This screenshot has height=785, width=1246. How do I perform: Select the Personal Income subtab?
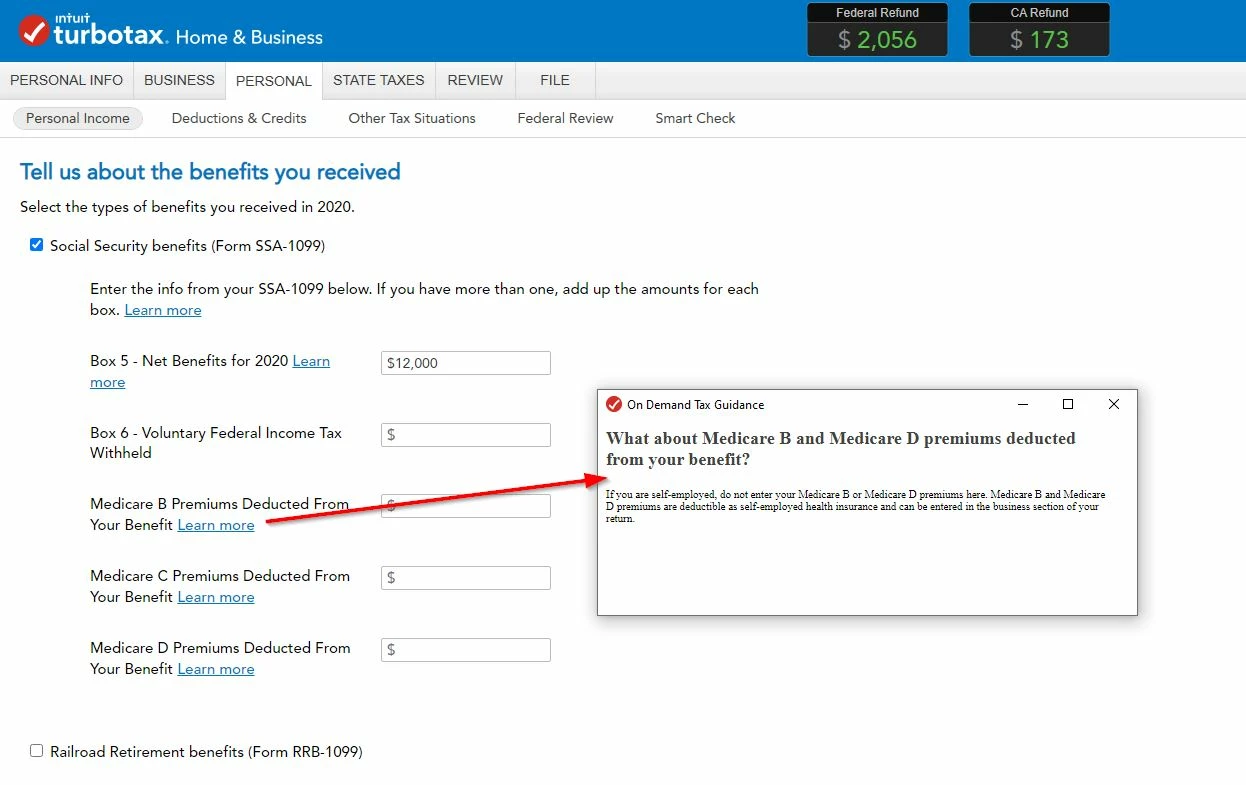coord(78,118)
